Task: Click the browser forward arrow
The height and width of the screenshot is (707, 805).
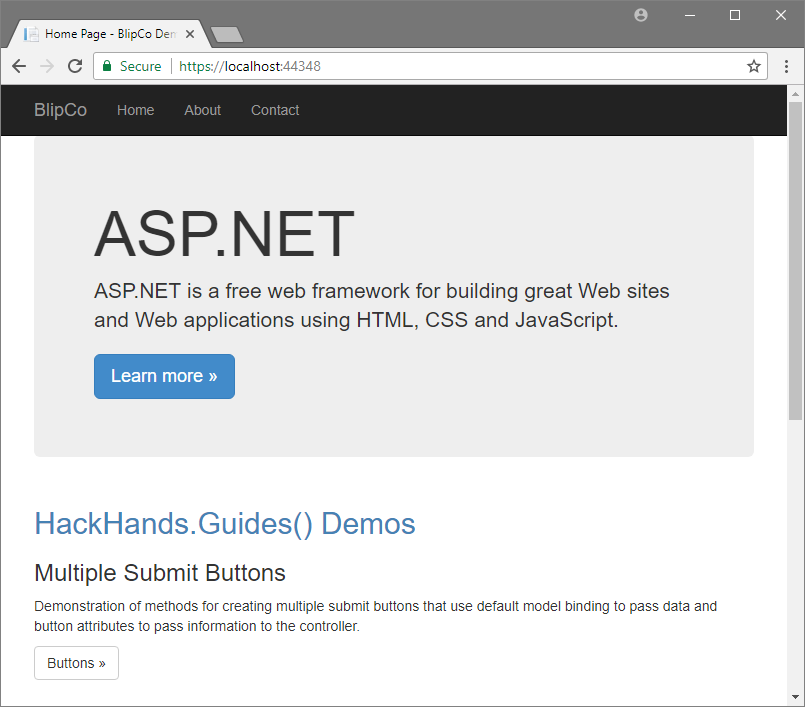Action: (x=47, y=66)
